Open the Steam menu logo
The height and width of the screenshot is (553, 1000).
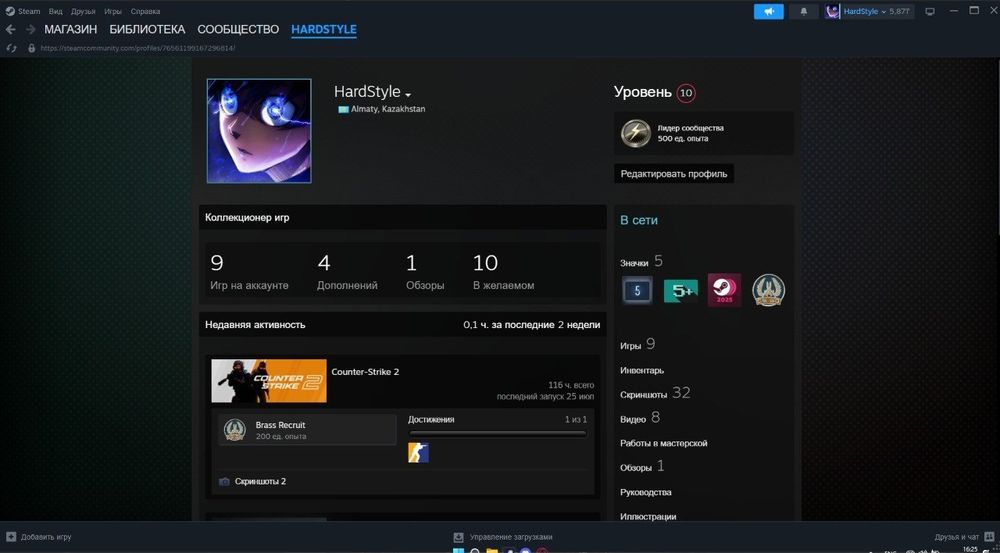[10, 11]
